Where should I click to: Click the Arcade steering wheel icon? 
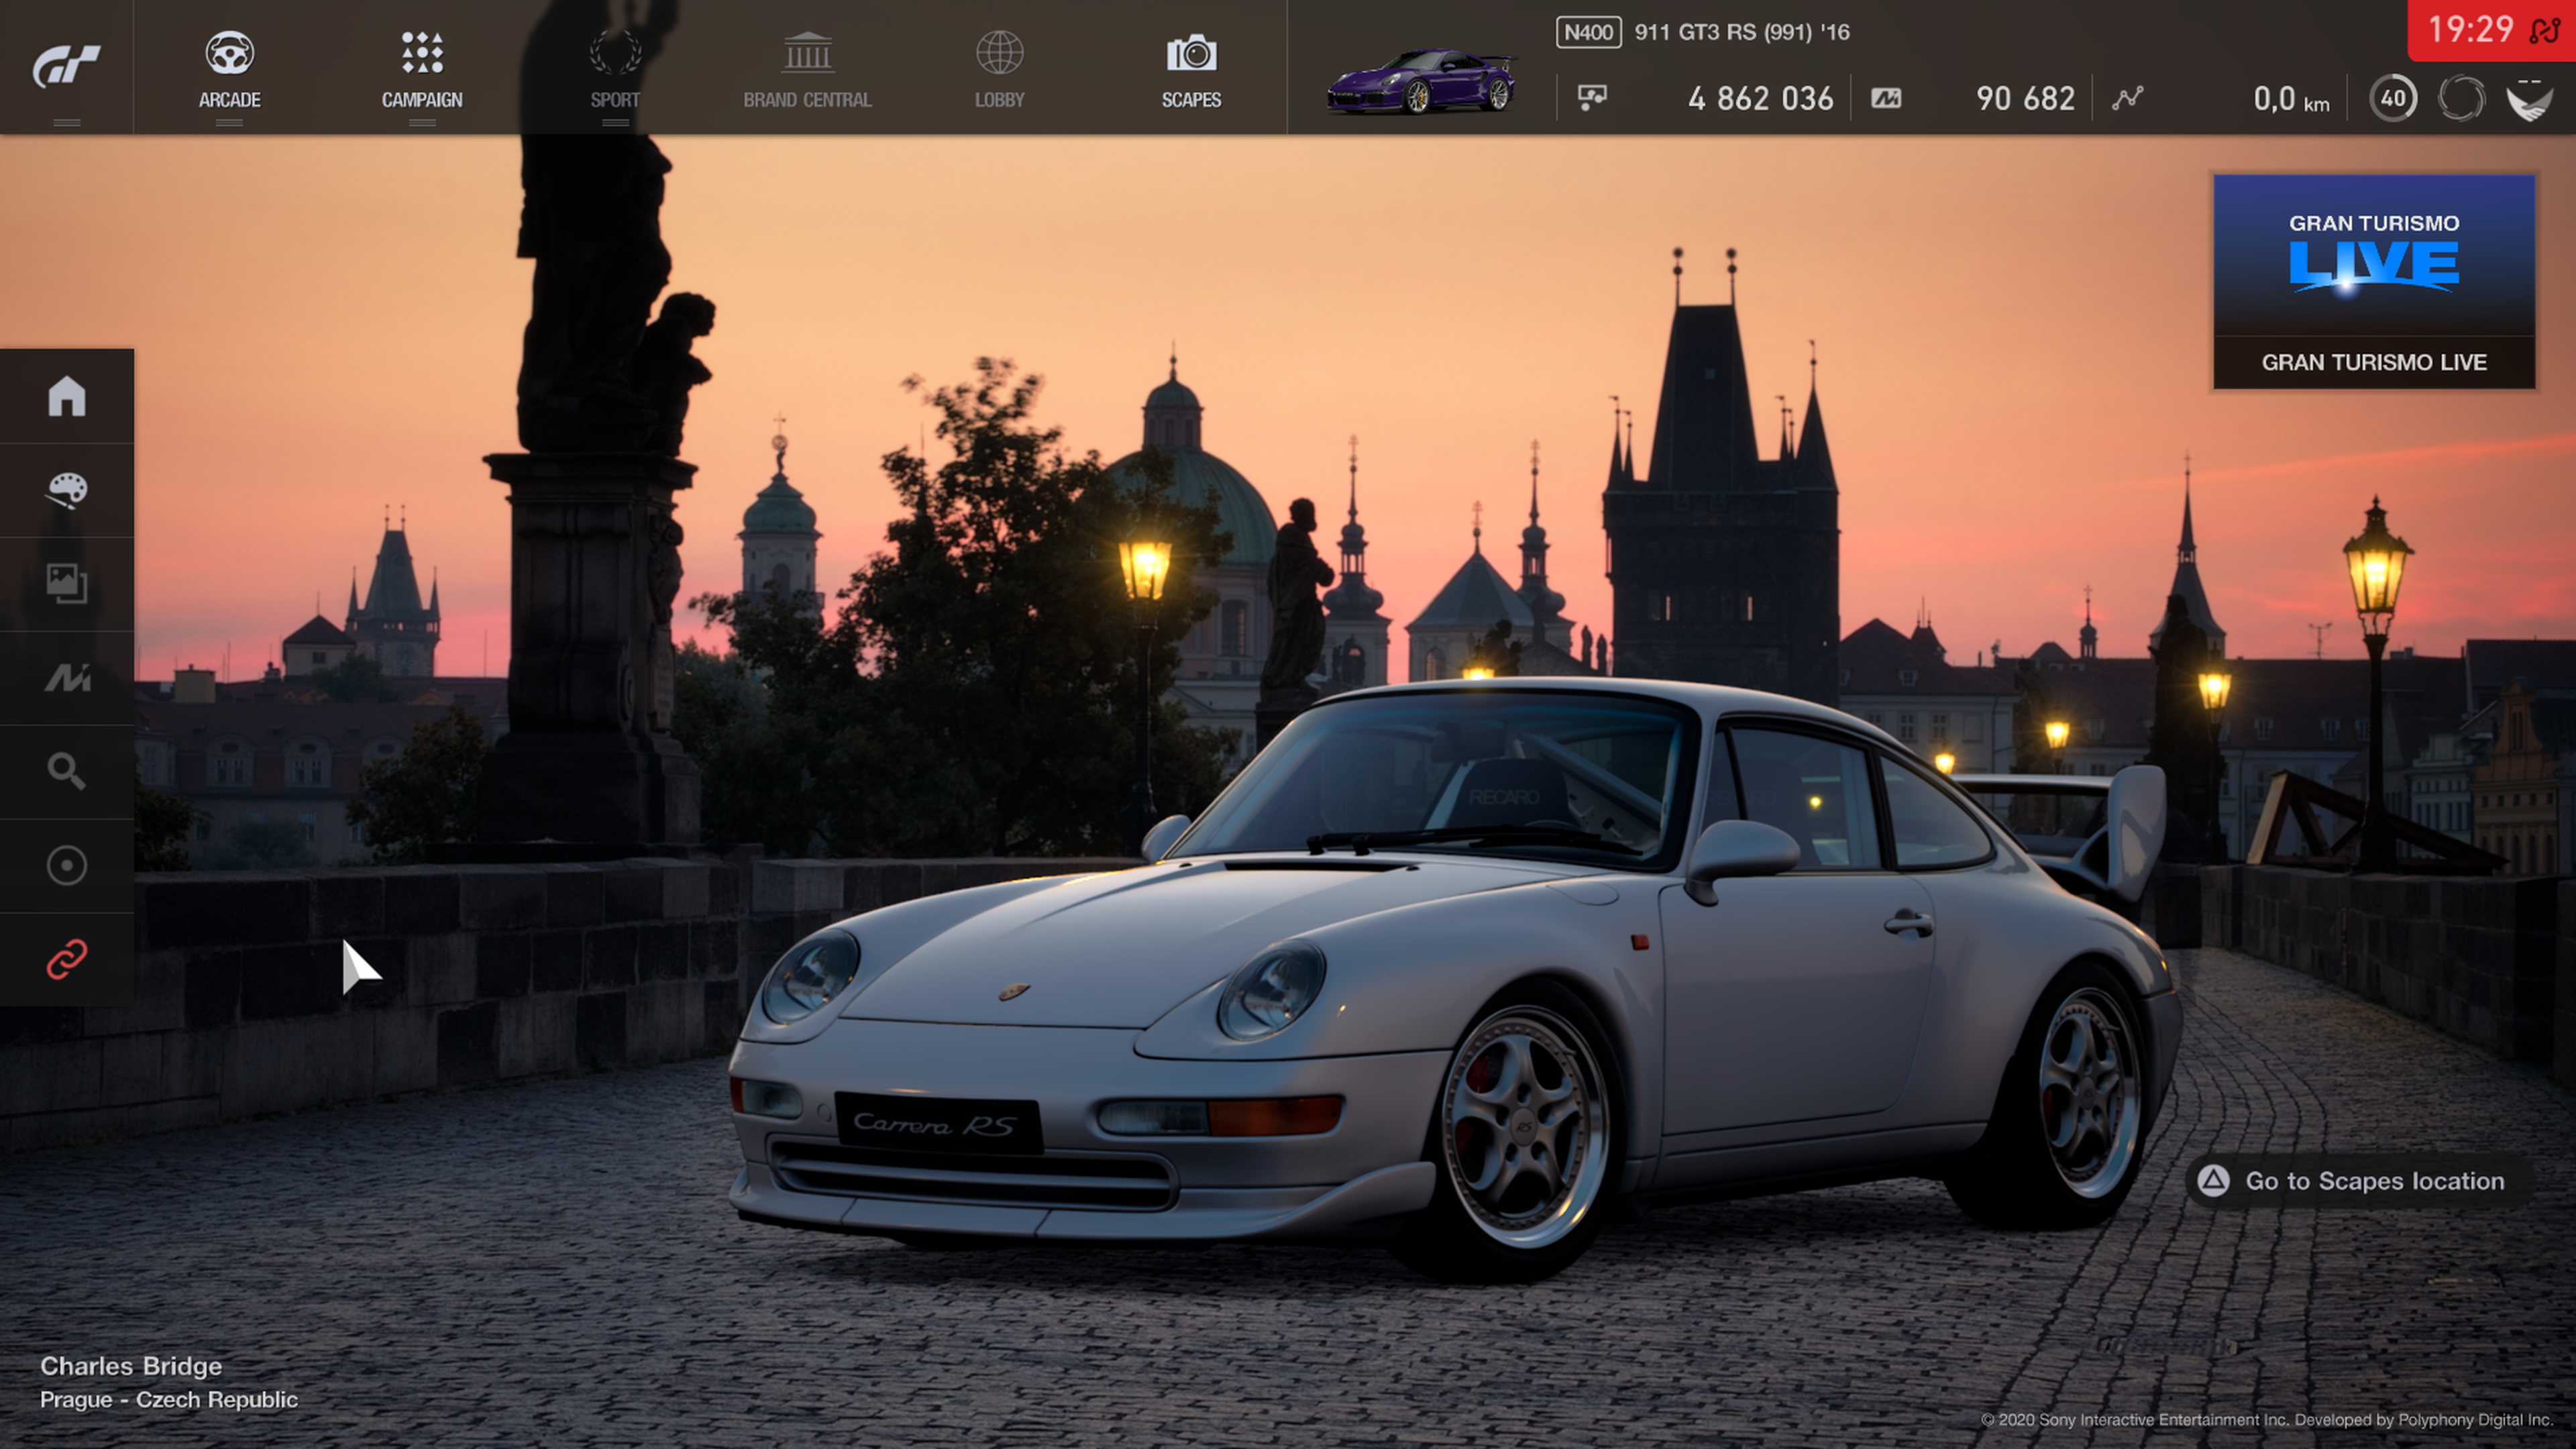229,52
